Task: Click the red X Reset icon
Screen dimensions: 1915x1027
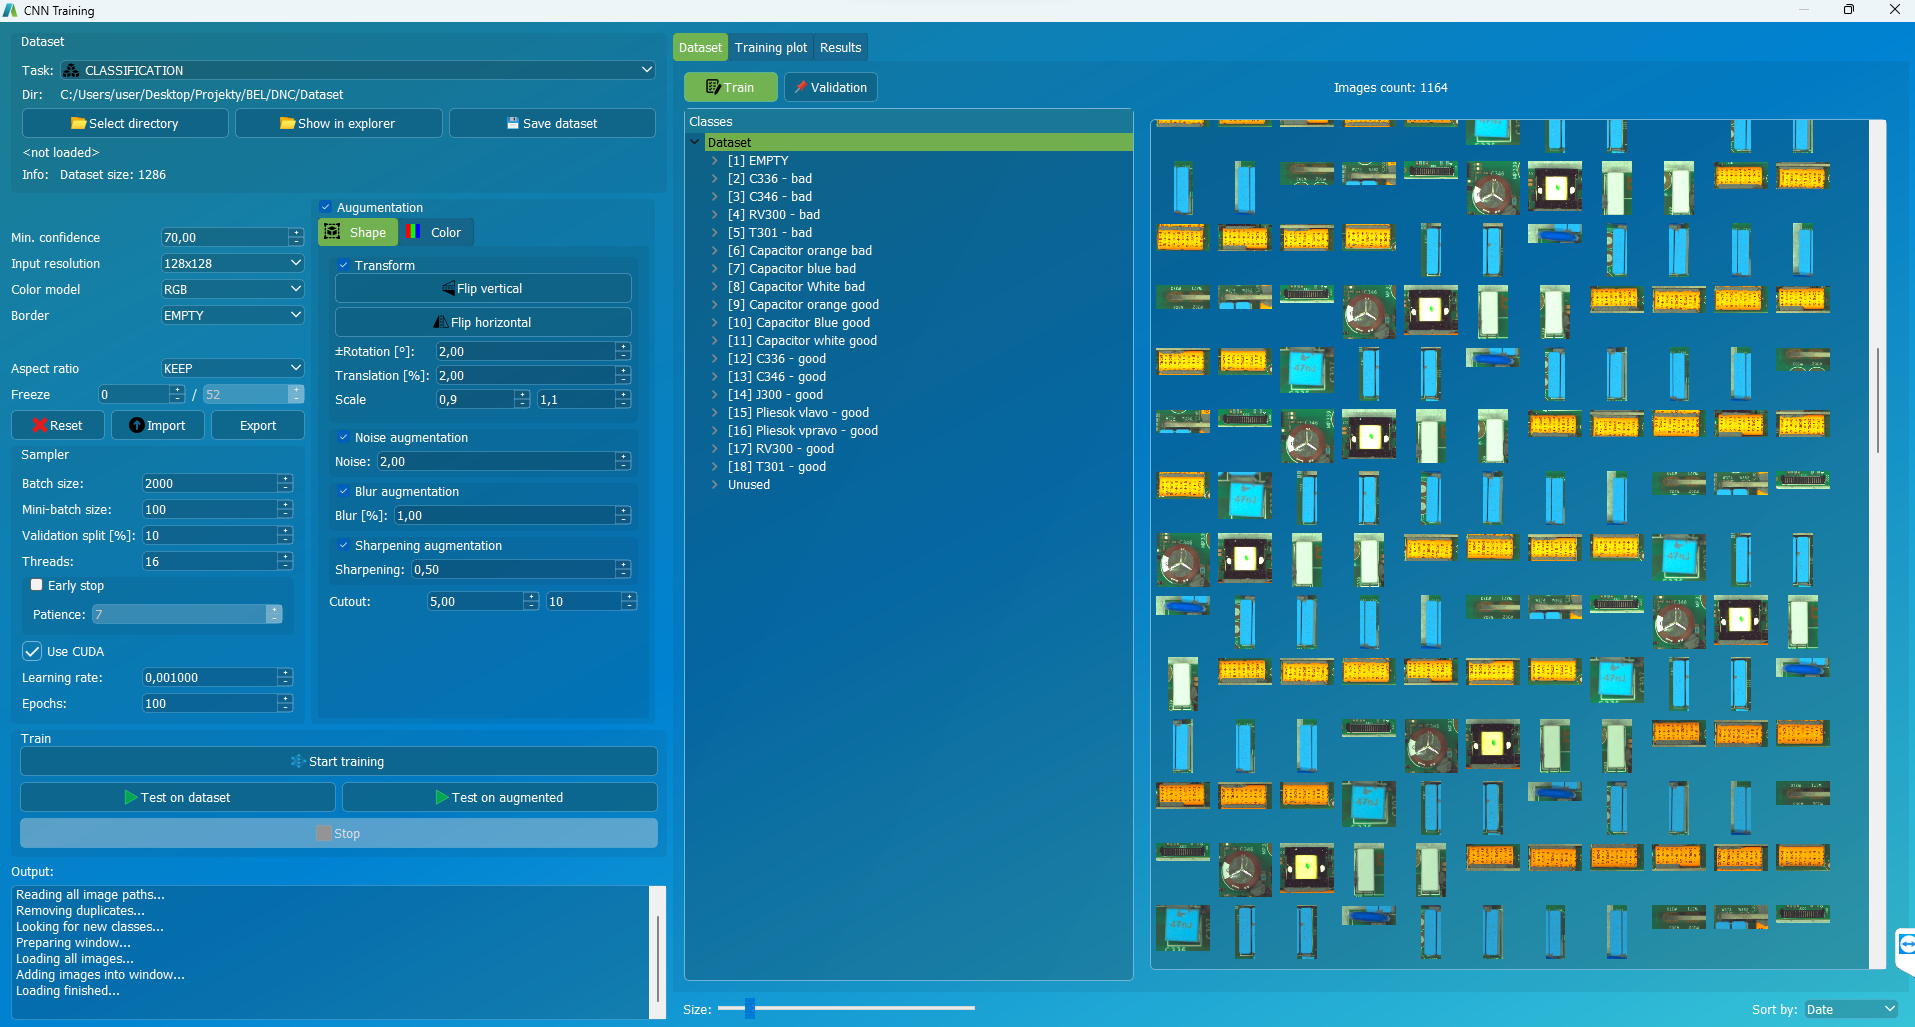Action: click(40, 425)
